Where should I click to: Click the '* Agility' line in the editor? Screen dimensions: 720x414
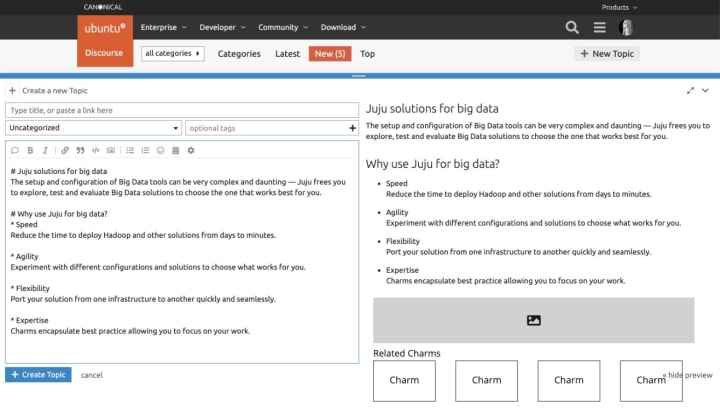click(x=24, y=257)
